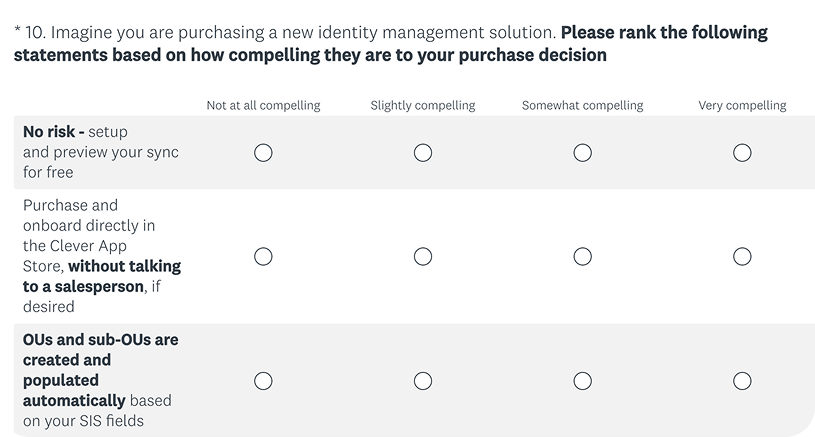Choose 'Very compelling' for Clever App Store purchase
The image size is (815, 437).
coord(742,256)
